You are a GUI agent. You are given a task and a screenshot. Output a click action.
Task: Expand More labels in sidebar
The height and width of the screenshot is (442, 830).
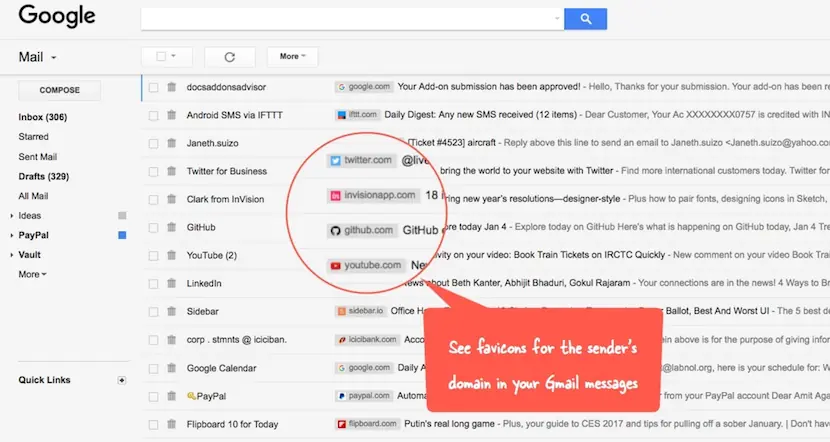click(33, 274)
